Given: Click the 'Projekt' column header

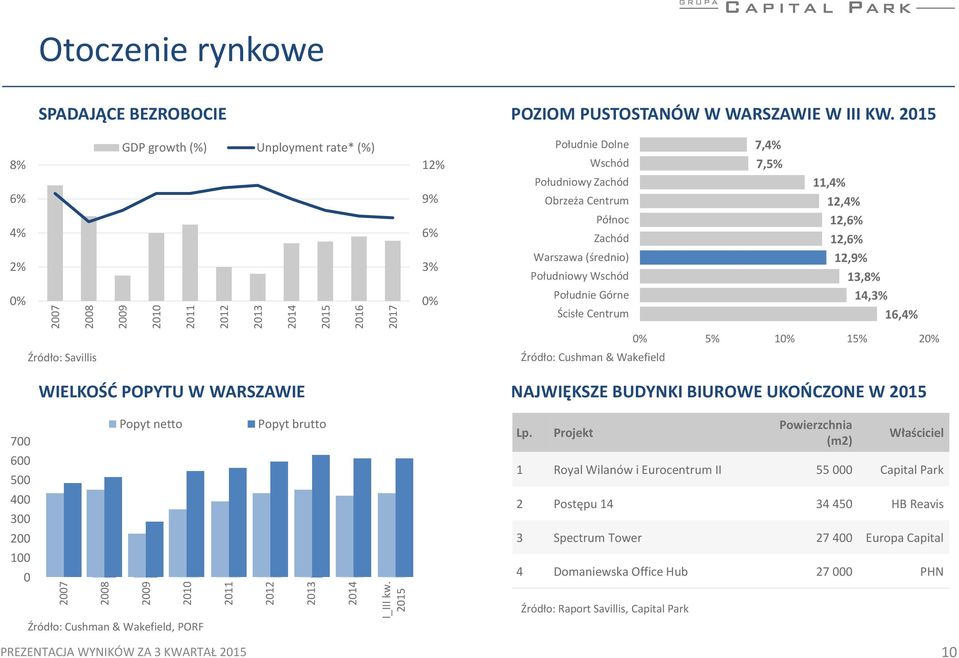Looking at the screenshot, I should 573,432.
